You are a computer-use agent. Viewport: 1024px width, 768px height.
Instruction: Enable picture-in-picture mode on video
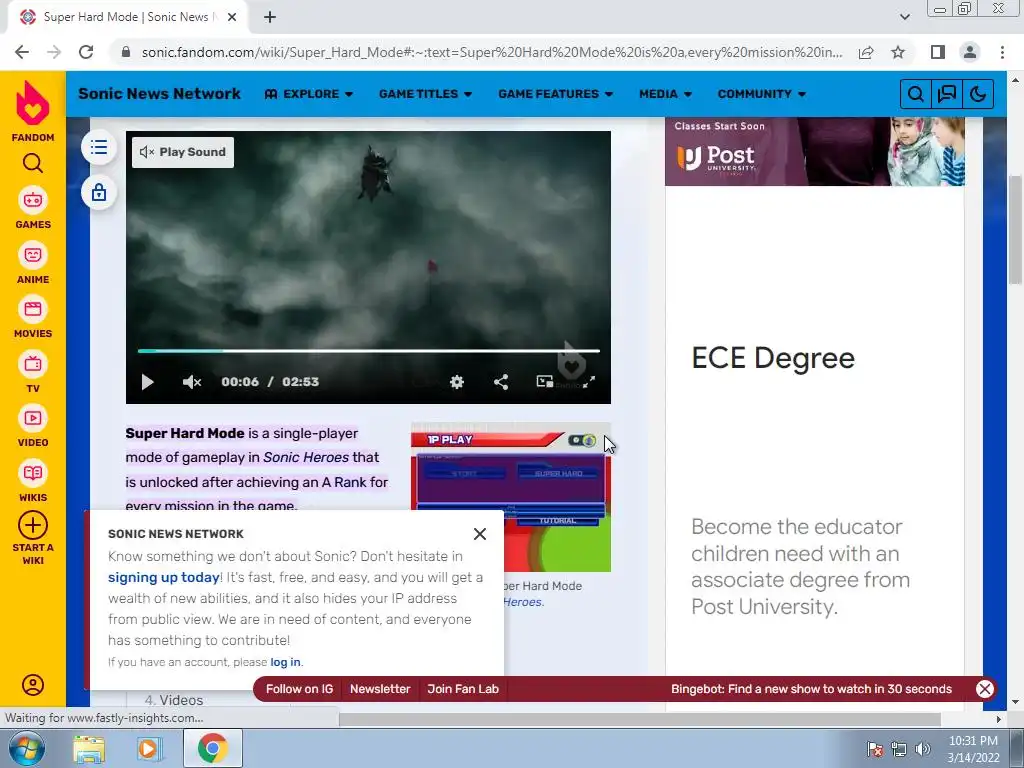click(544, 381)
